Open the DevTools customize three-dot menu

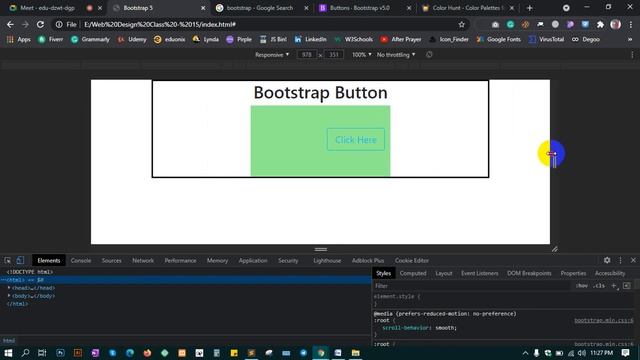pyautogui.click(x=620, y=260)
